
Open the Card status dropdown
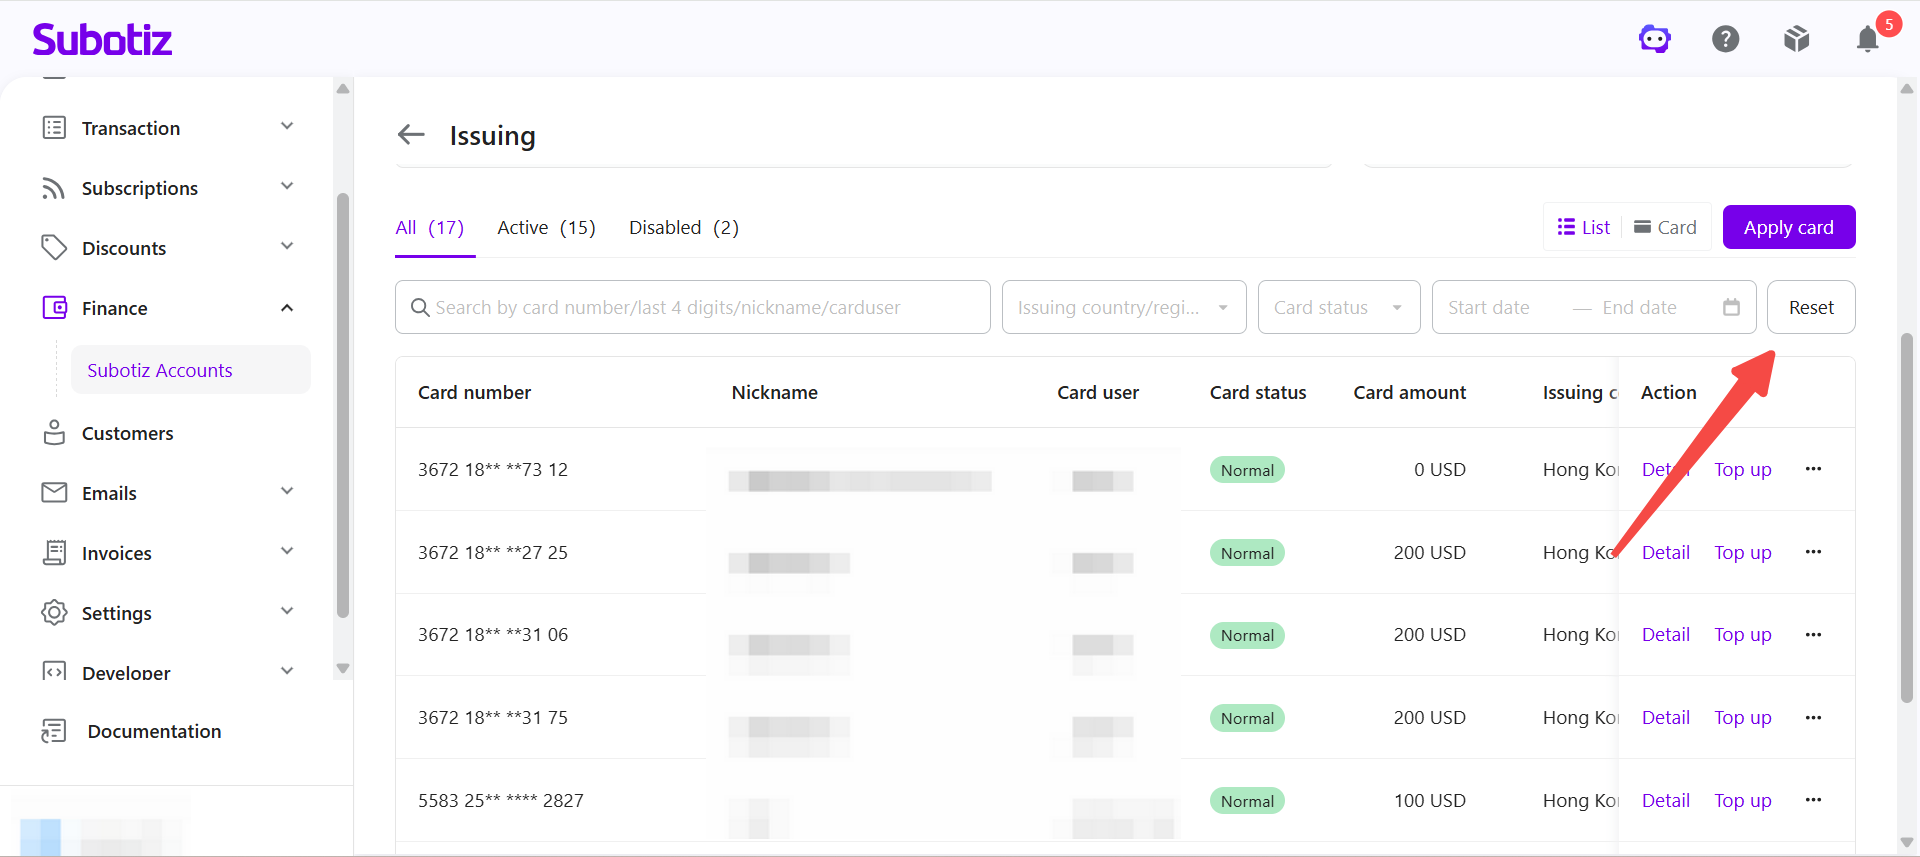pyautogui.click(x=1339, y=307)
